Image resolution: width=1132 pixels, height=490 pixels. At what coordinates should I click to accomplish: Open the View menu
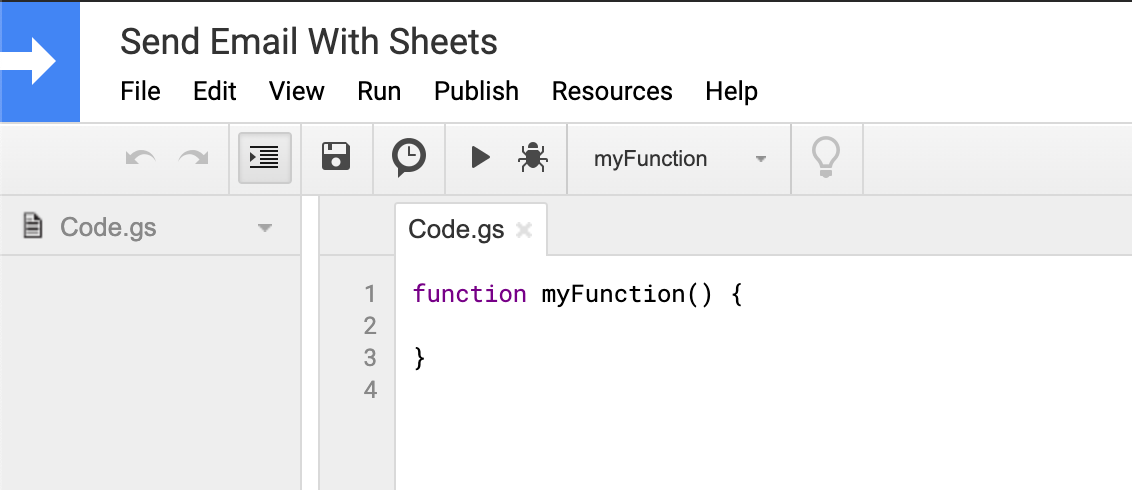tap(297, 92)
